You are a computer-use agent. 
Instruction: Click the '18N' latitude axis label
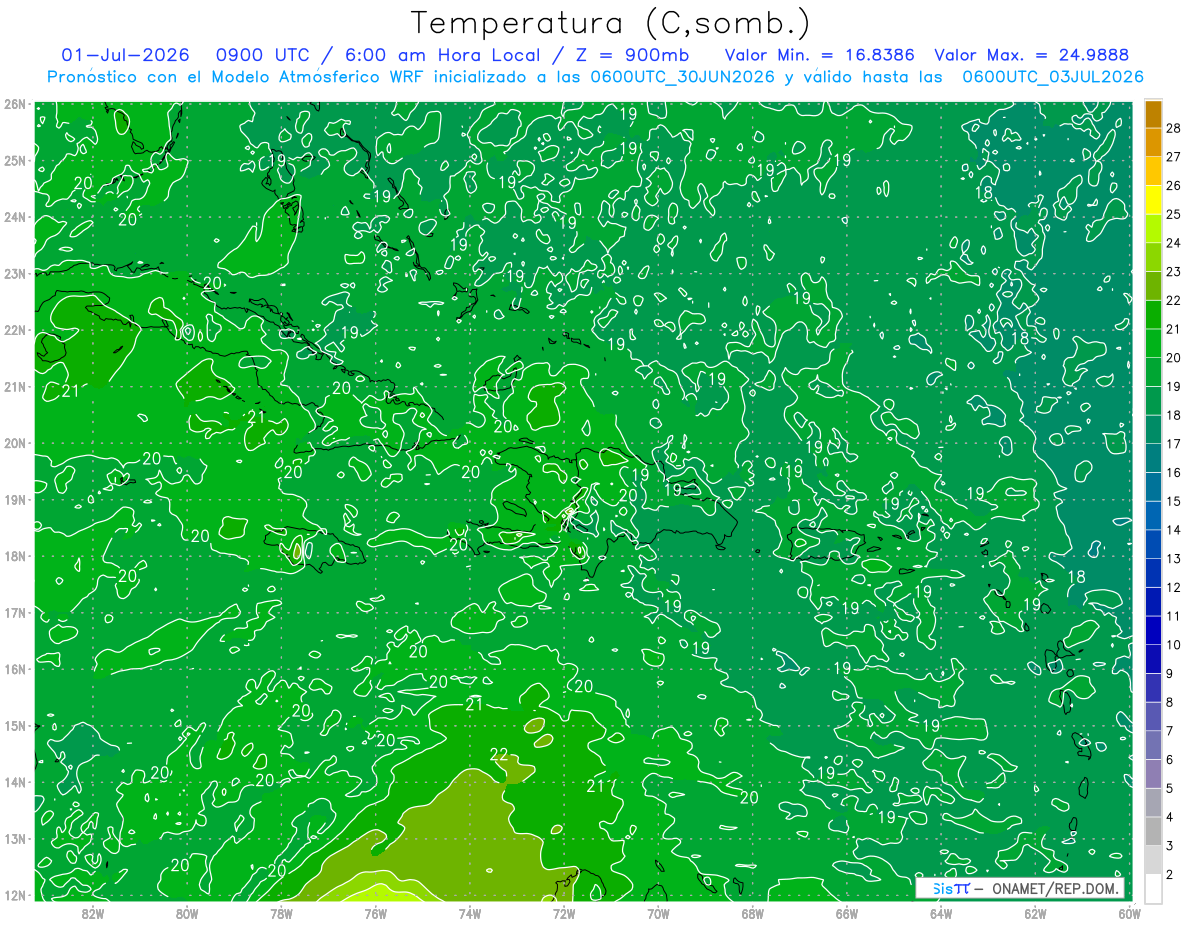tap(16, 556)
